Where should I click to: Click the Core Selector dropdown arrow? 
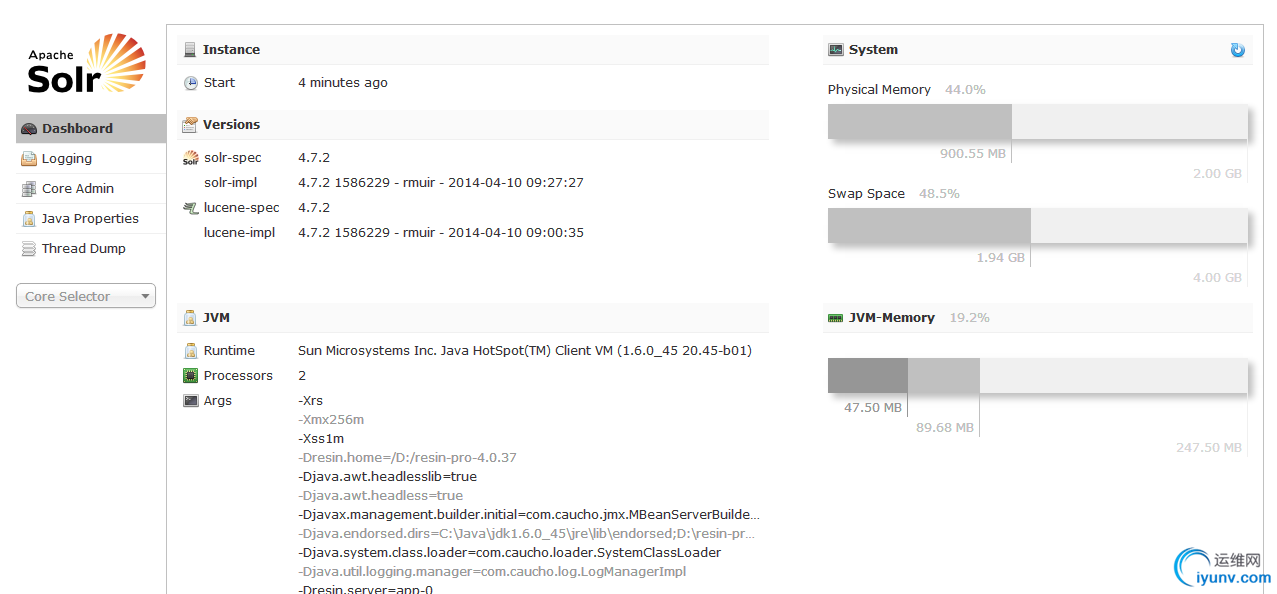click(145, 297)
